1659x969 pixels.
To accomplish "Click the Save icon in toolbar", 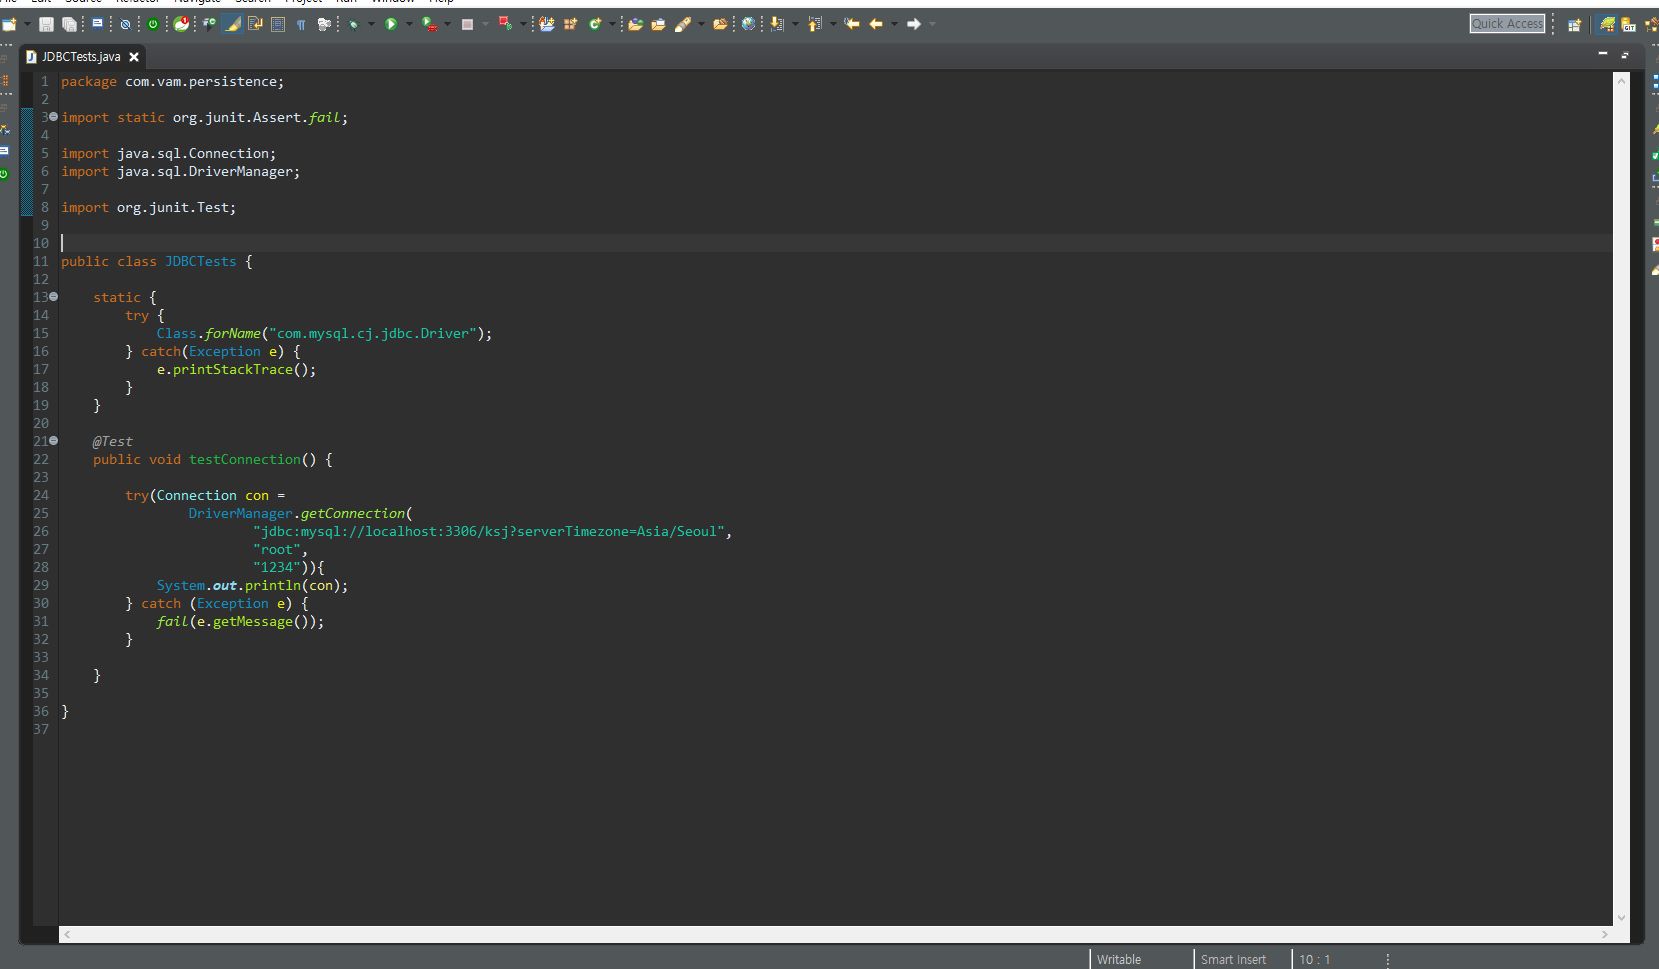I will click(x=46, y=24).
